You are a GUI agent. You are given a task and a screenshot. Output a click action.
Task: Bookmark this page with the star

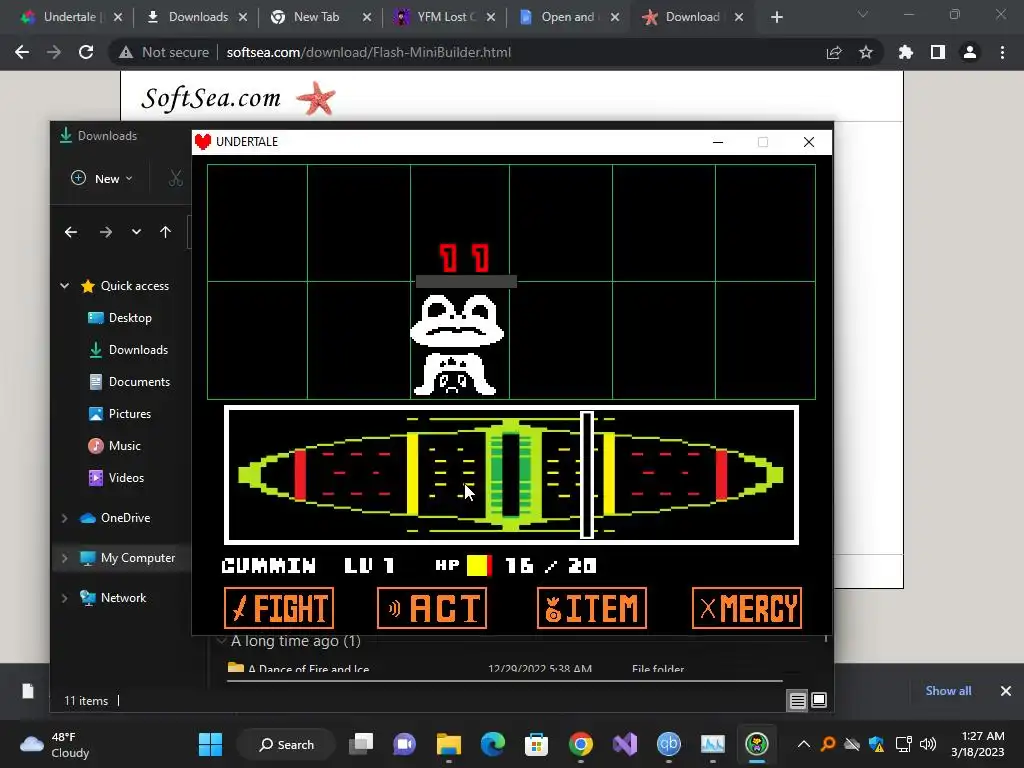click(866, 52)
